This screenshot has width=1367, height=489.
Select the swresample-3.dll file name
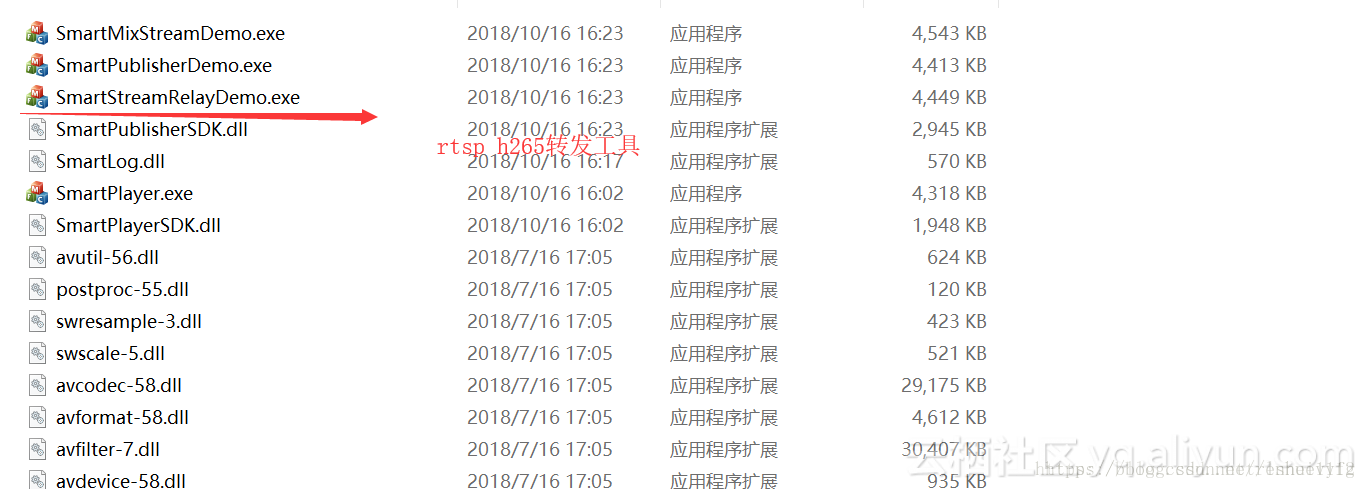click(129, 321)
